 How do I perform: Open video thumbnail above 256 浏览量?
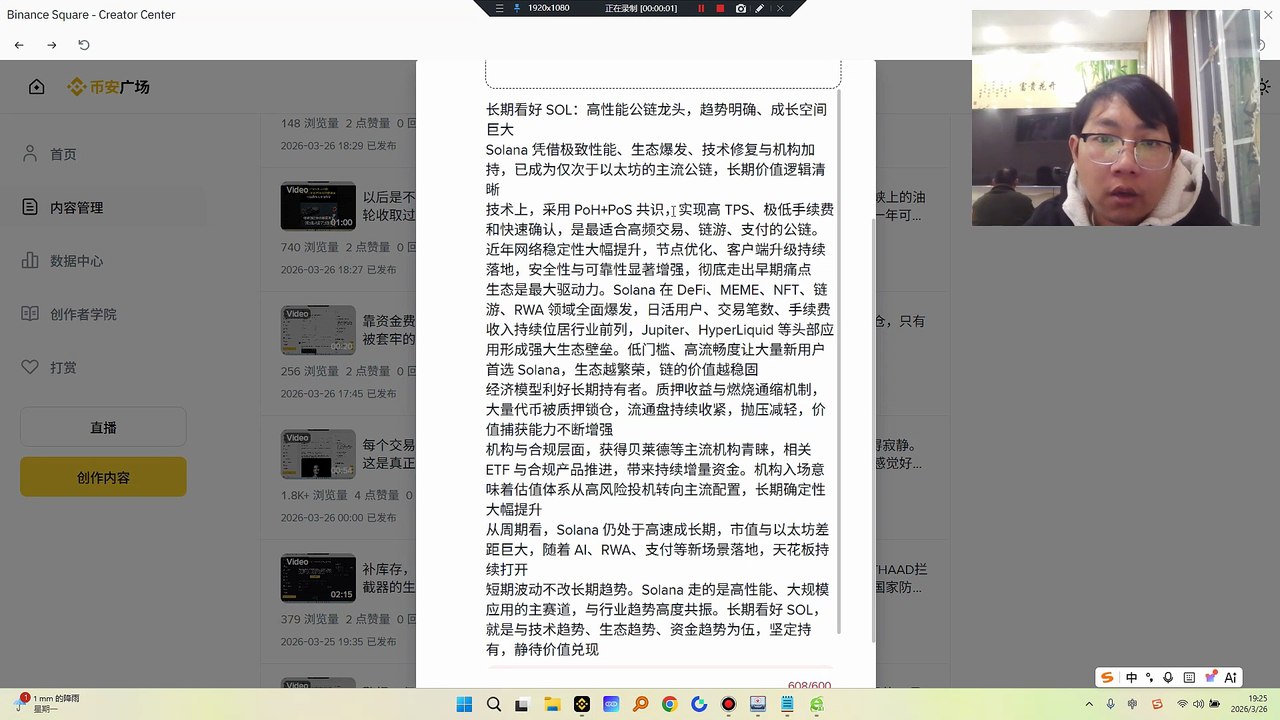(318, 330)
